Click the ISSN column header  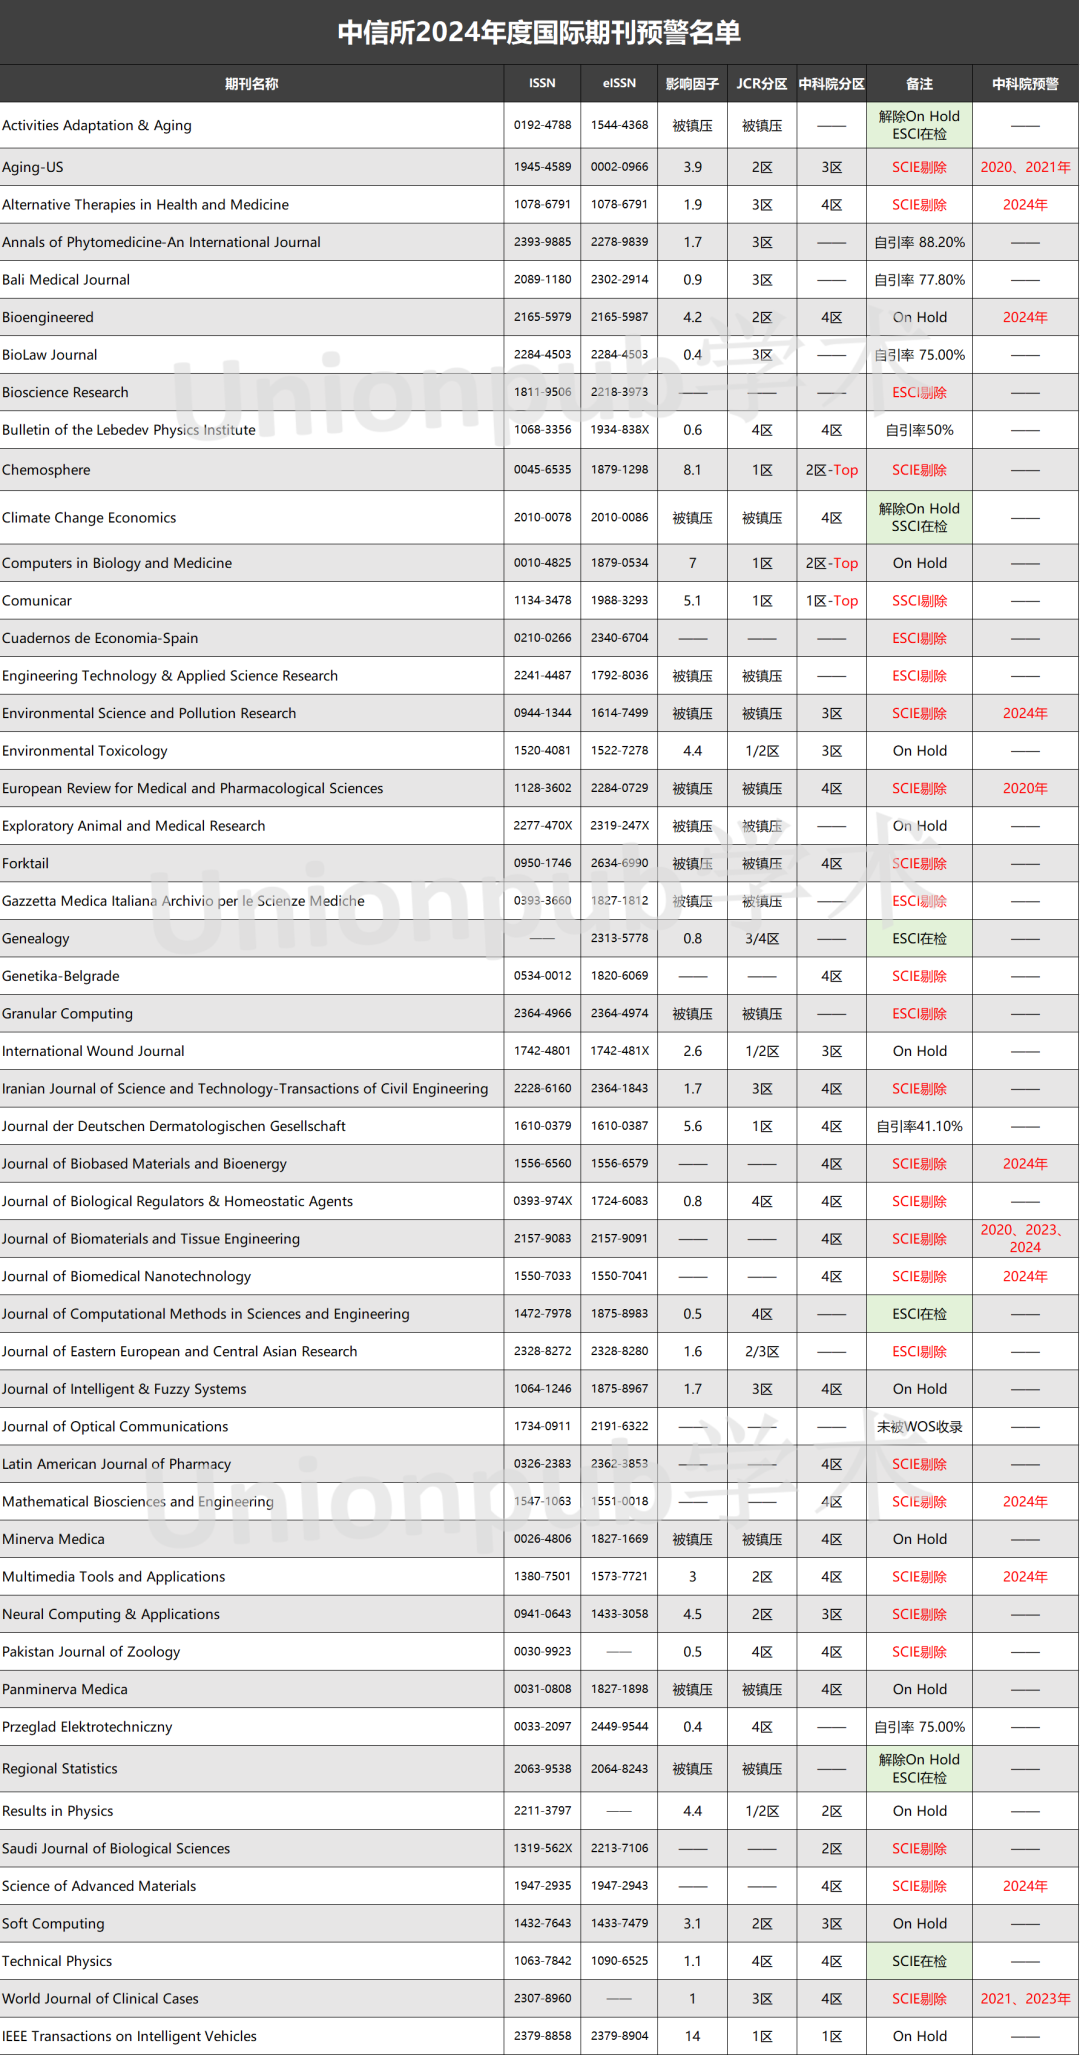[x=542, y=84]
